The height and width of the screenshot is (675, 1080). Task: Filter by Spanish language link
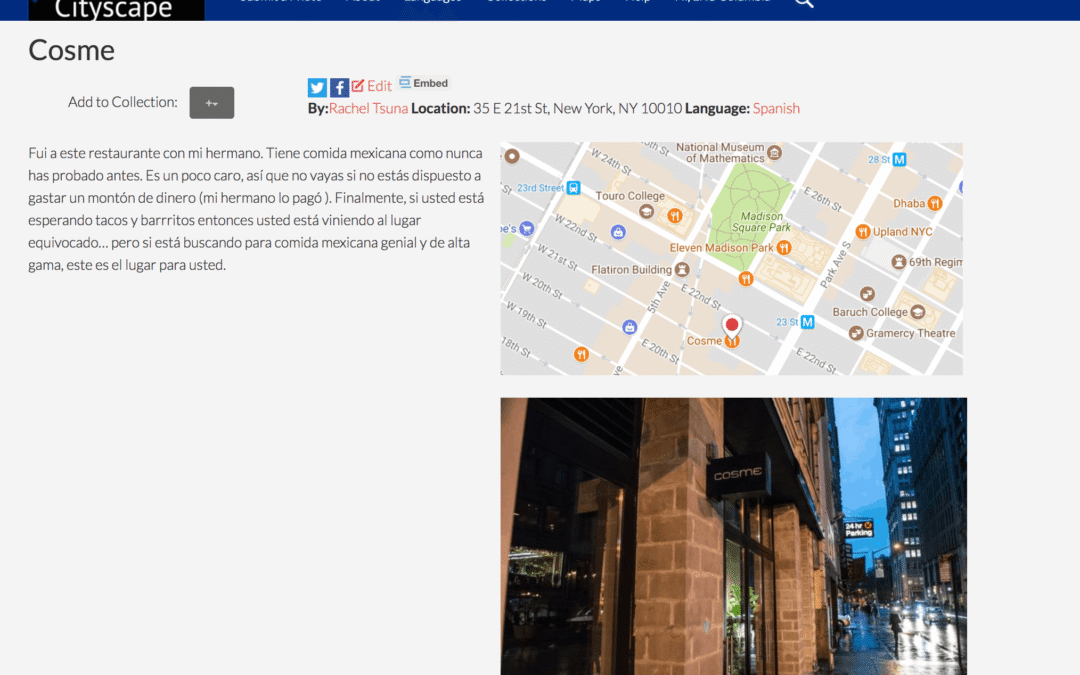pyautogui.click(x=776, y=108)
